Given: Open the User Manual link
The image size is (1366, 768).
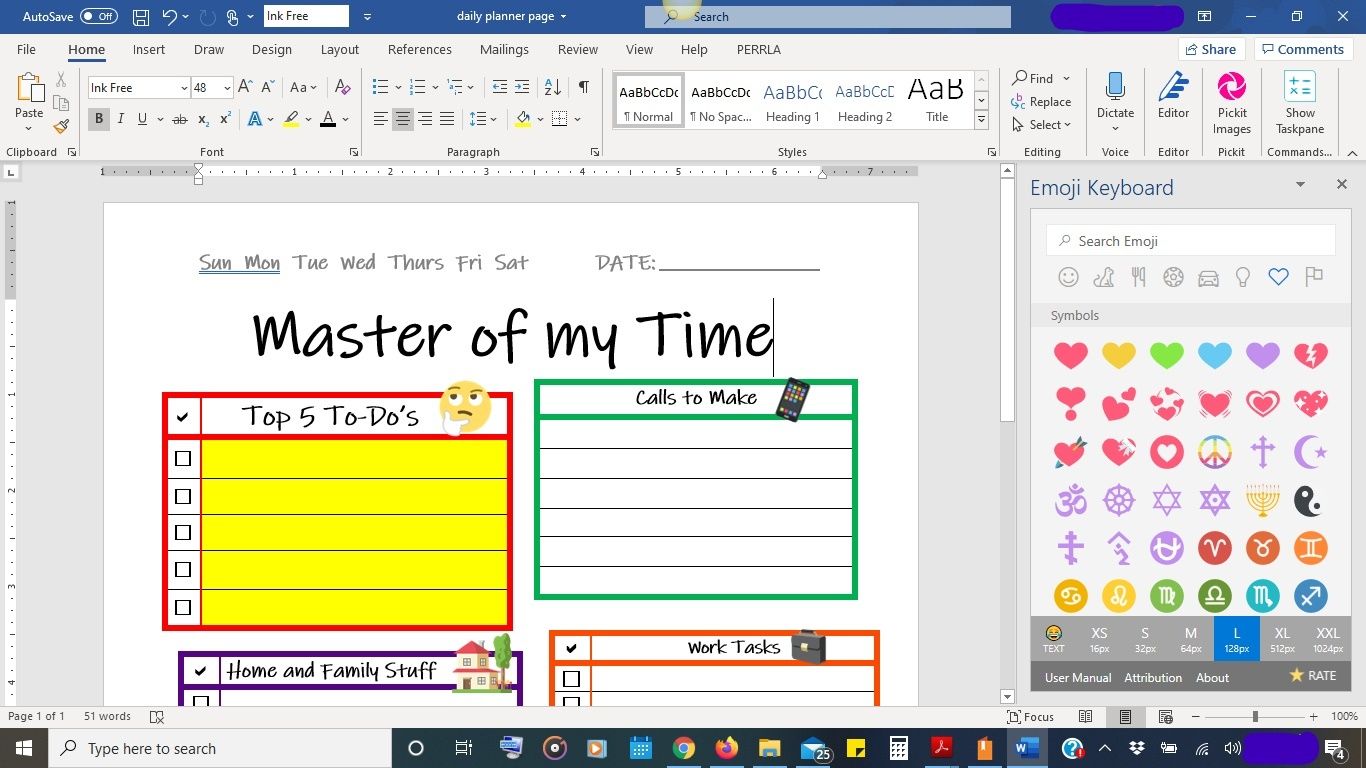Looking at the screenshot, I should pos(1077,677).
